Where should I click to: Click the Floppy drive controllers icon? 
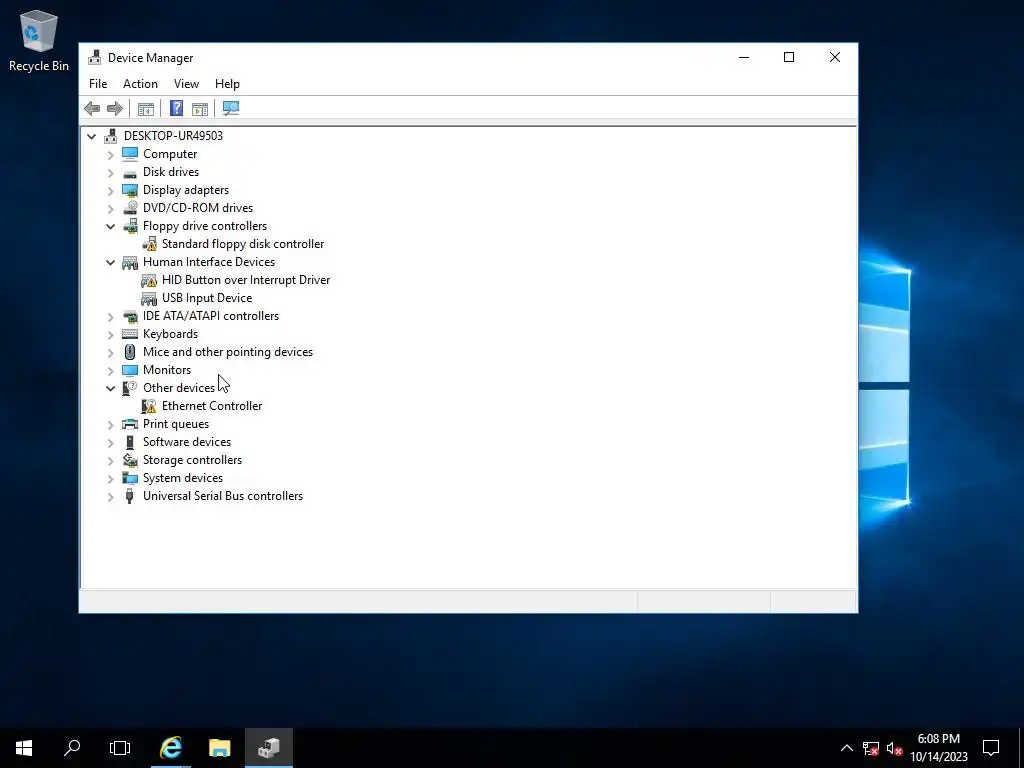pyautogui.click(x=130, y=226)
